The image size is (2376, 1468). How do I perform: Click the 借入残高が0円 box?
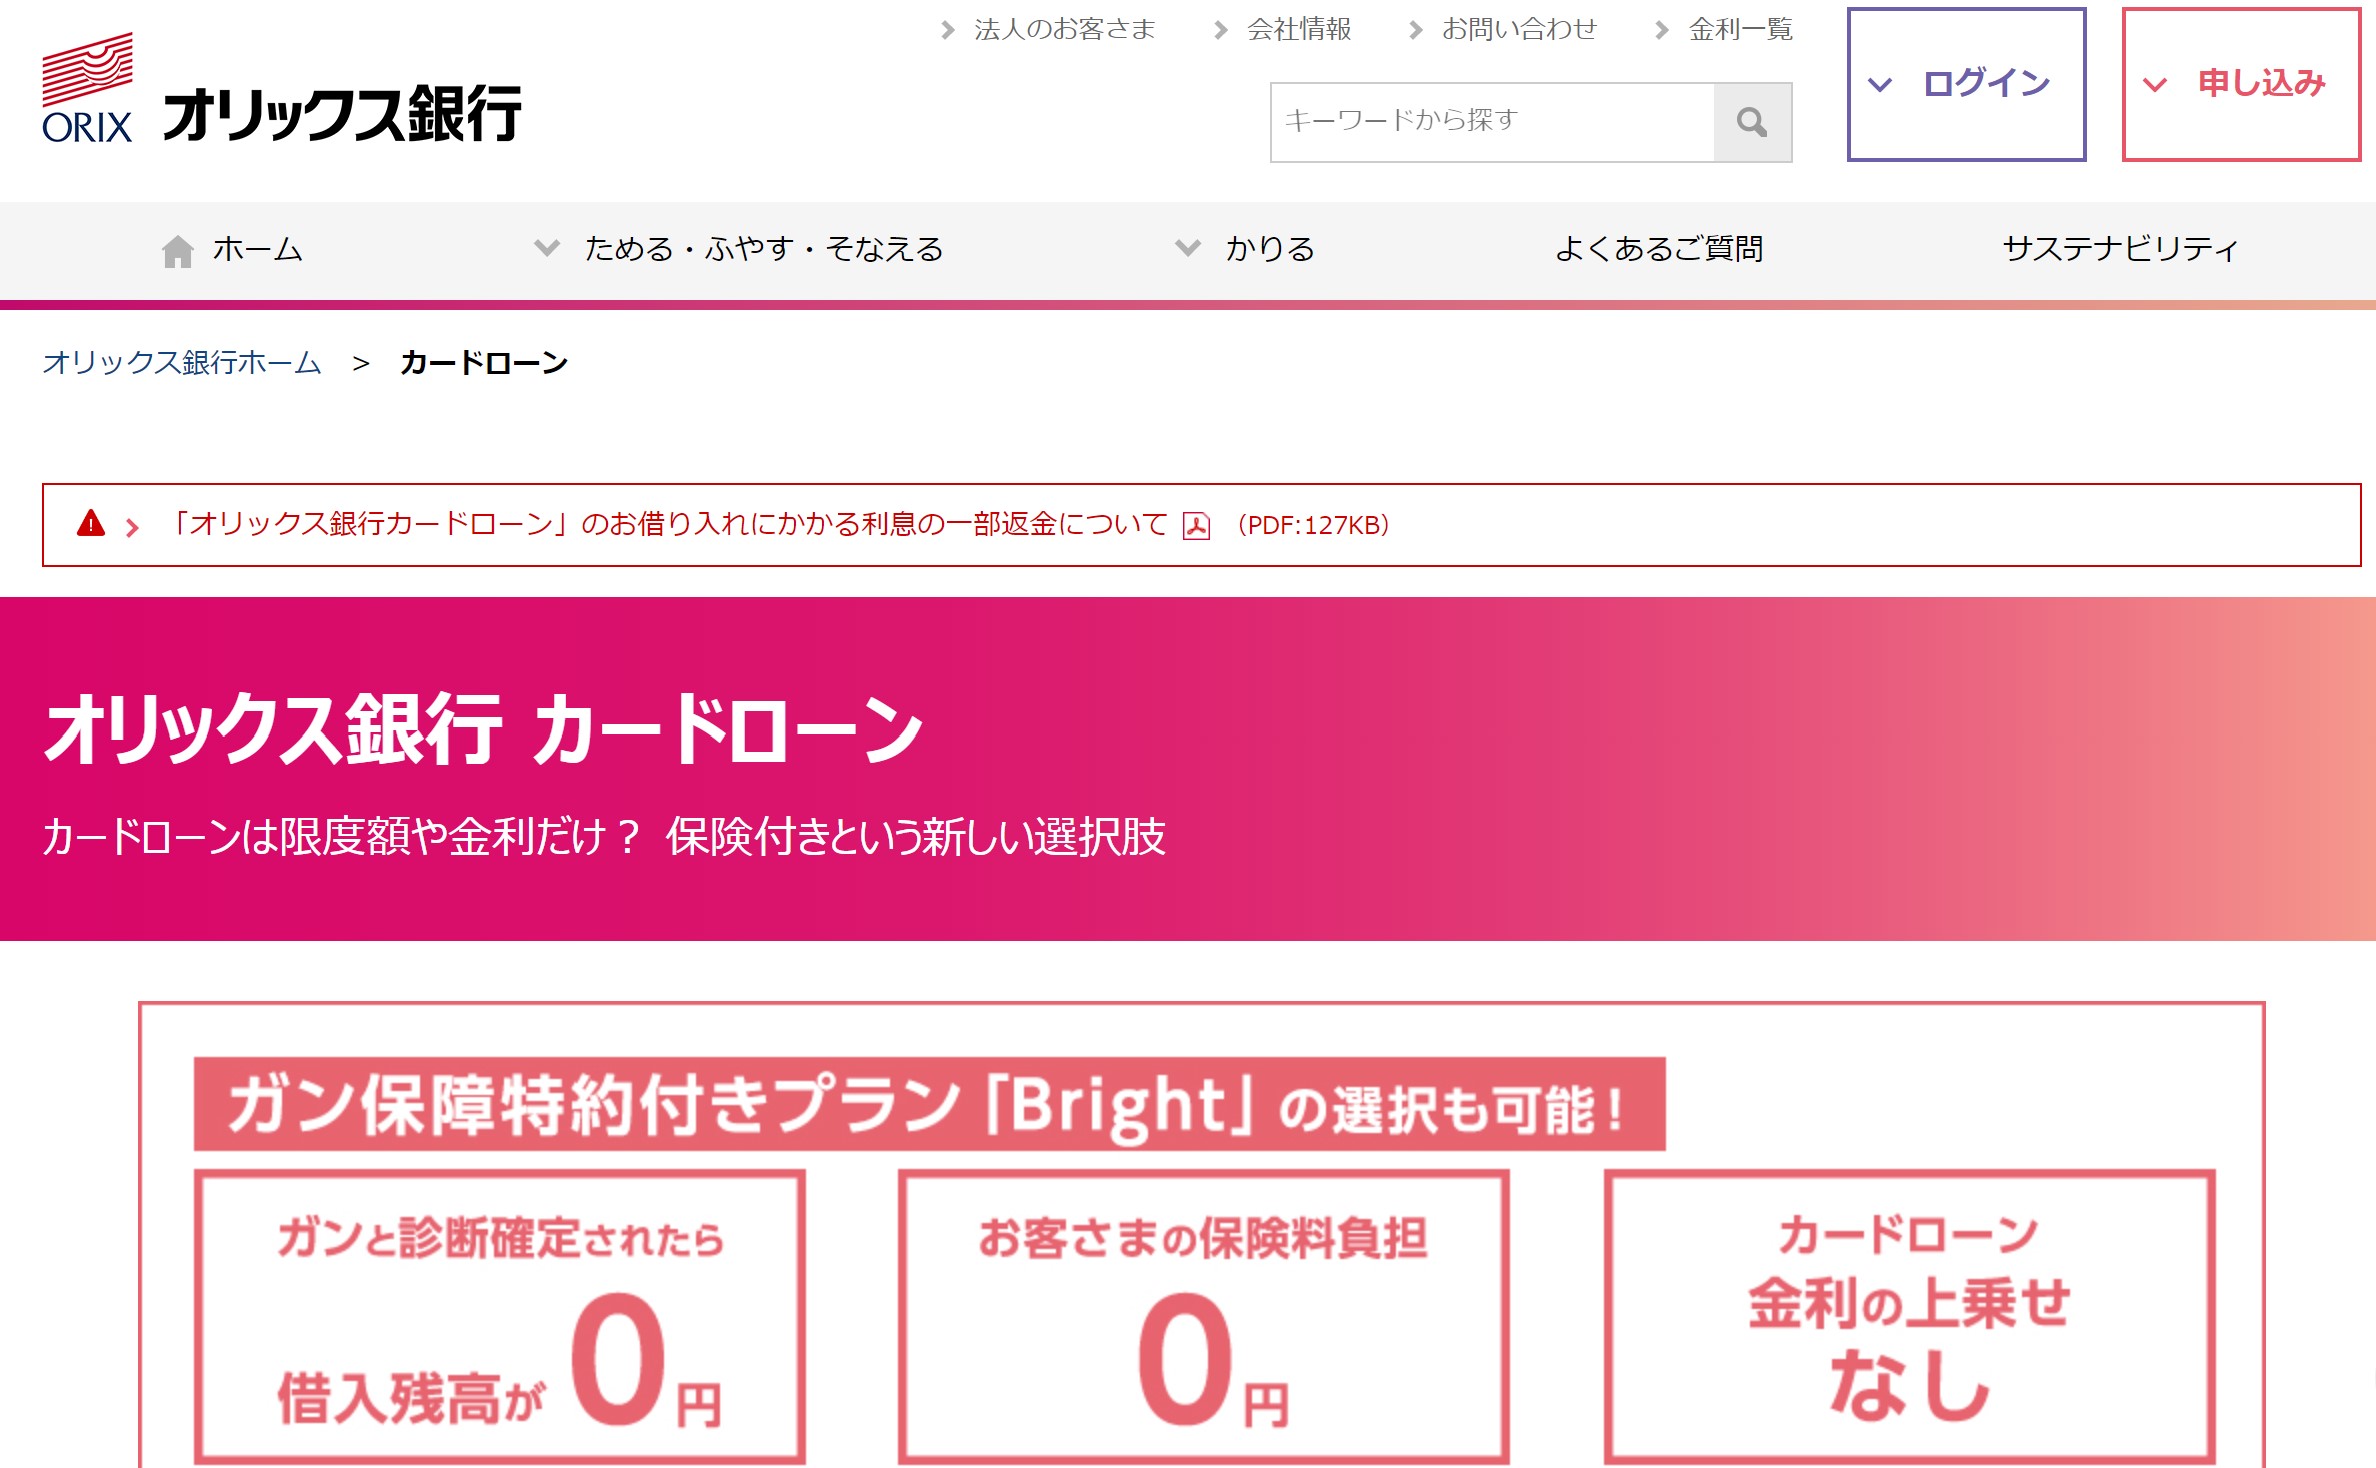pyautogui.click(x=500, y=1317)
